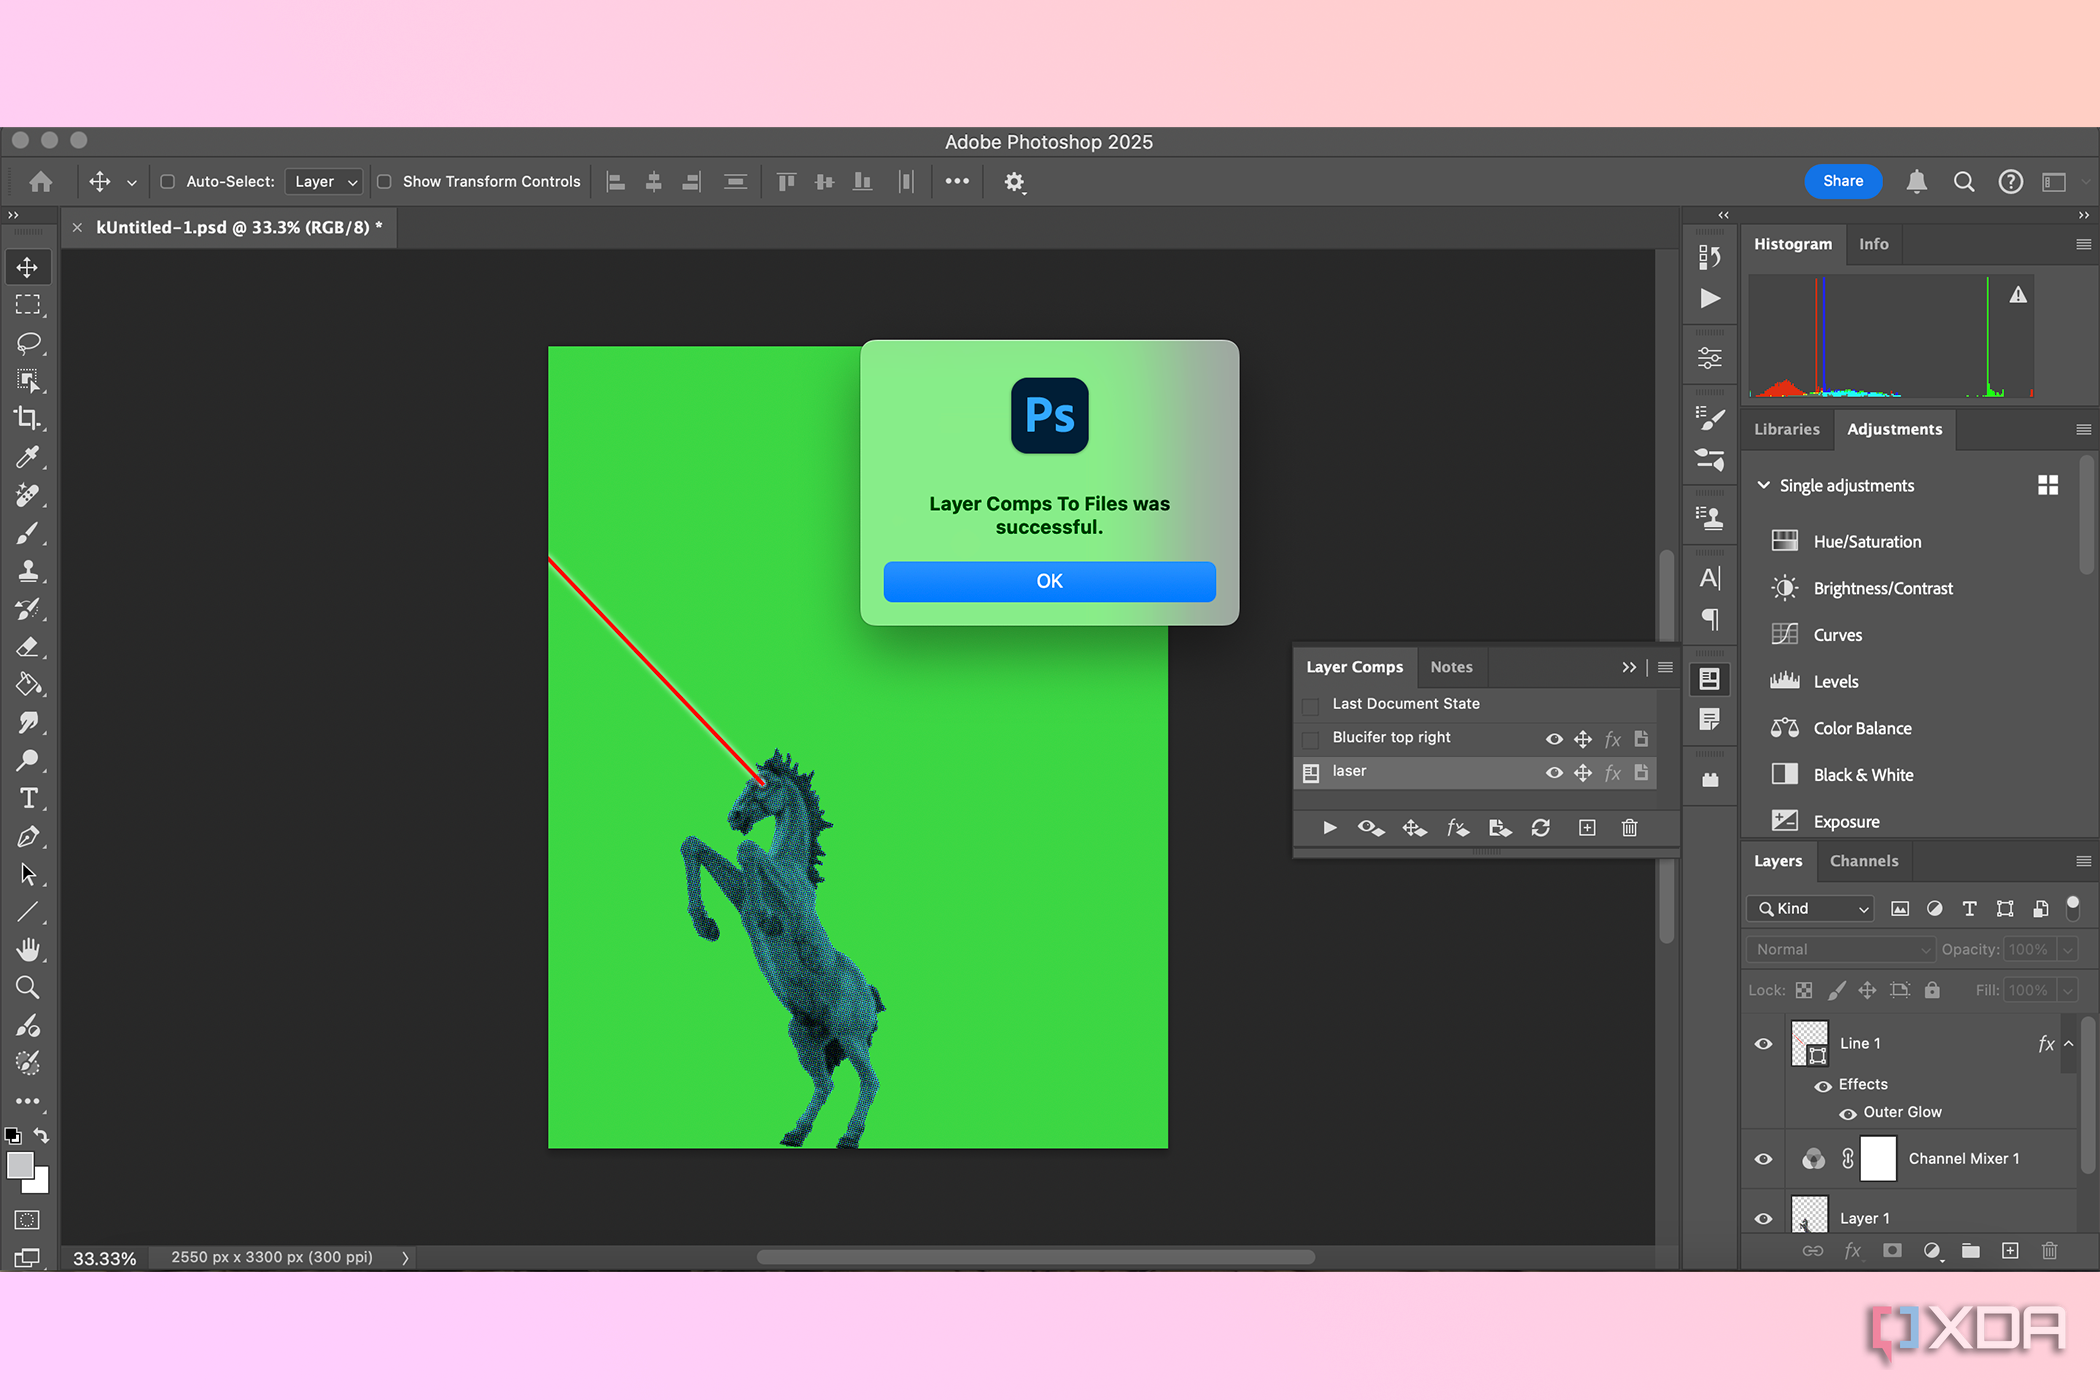Viewport: 2100px width, 1400px height.
Task: Enable Show Transform Controls checkbox
Action: tap(384, 182)
